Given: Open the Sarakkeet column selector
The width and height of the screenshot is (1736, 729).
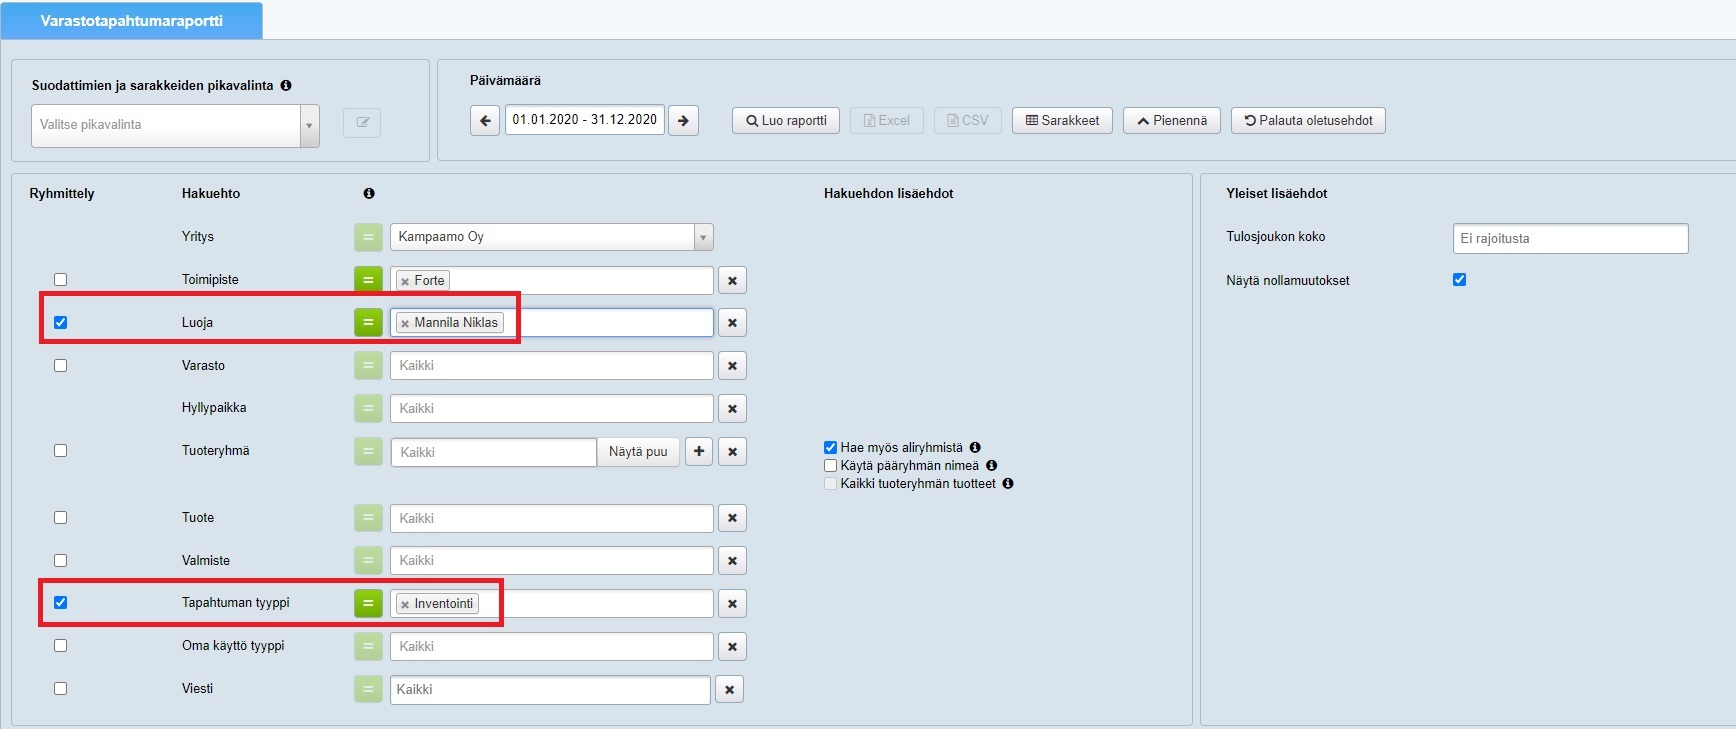Looking at the screenshot, I should (1062, 121).
